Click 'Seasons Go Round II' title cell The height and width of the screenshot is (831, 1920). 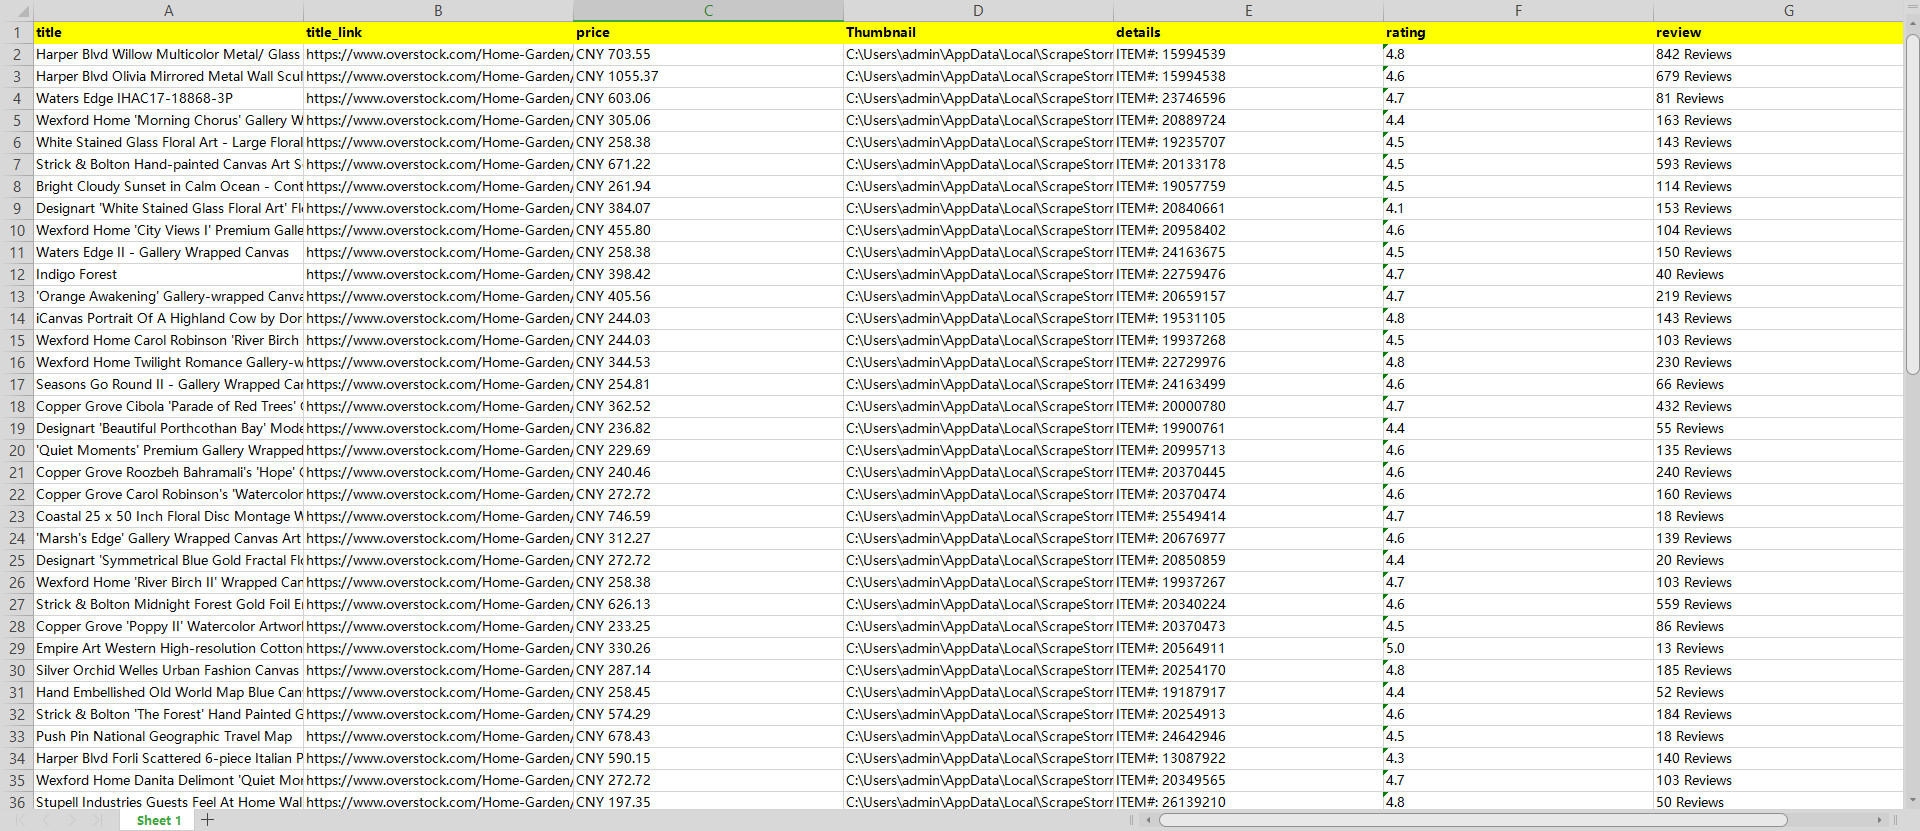pos(168,384)
